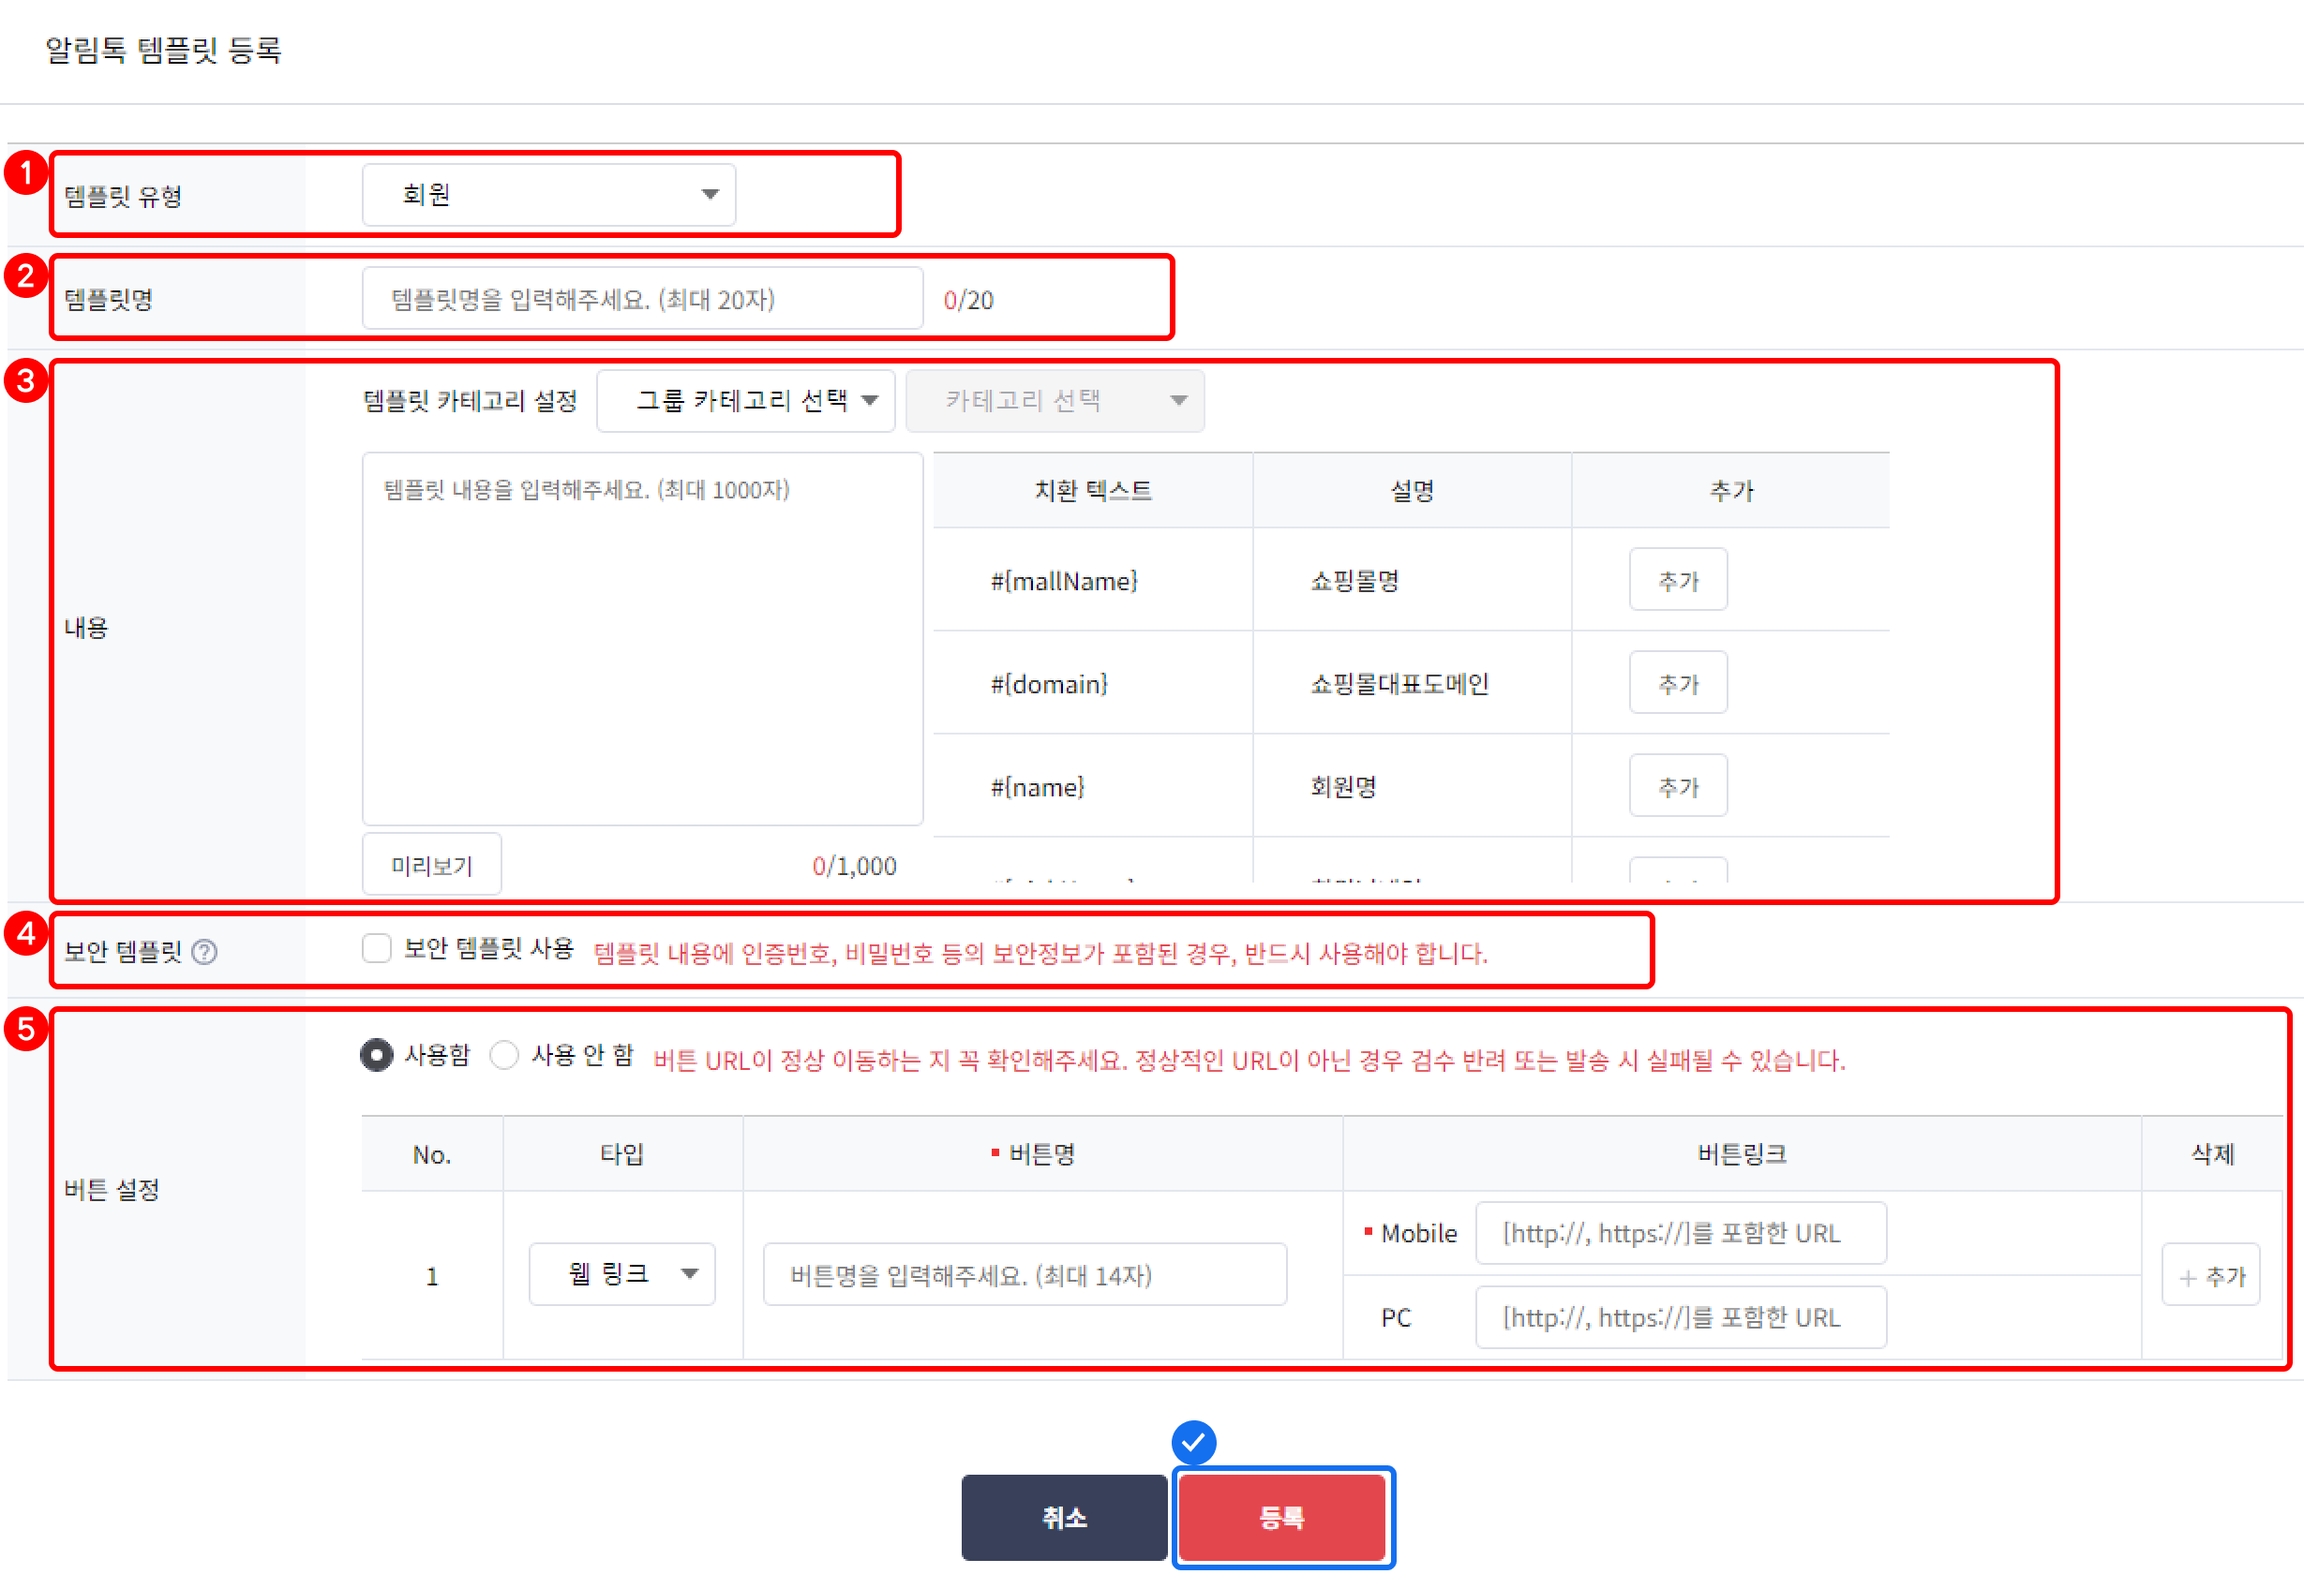Image resolution: width=2304 pixels, height=1589 pixels.
Task: Enable the 보안 템플릿 사용 checkbox
Action: point(376,948)
